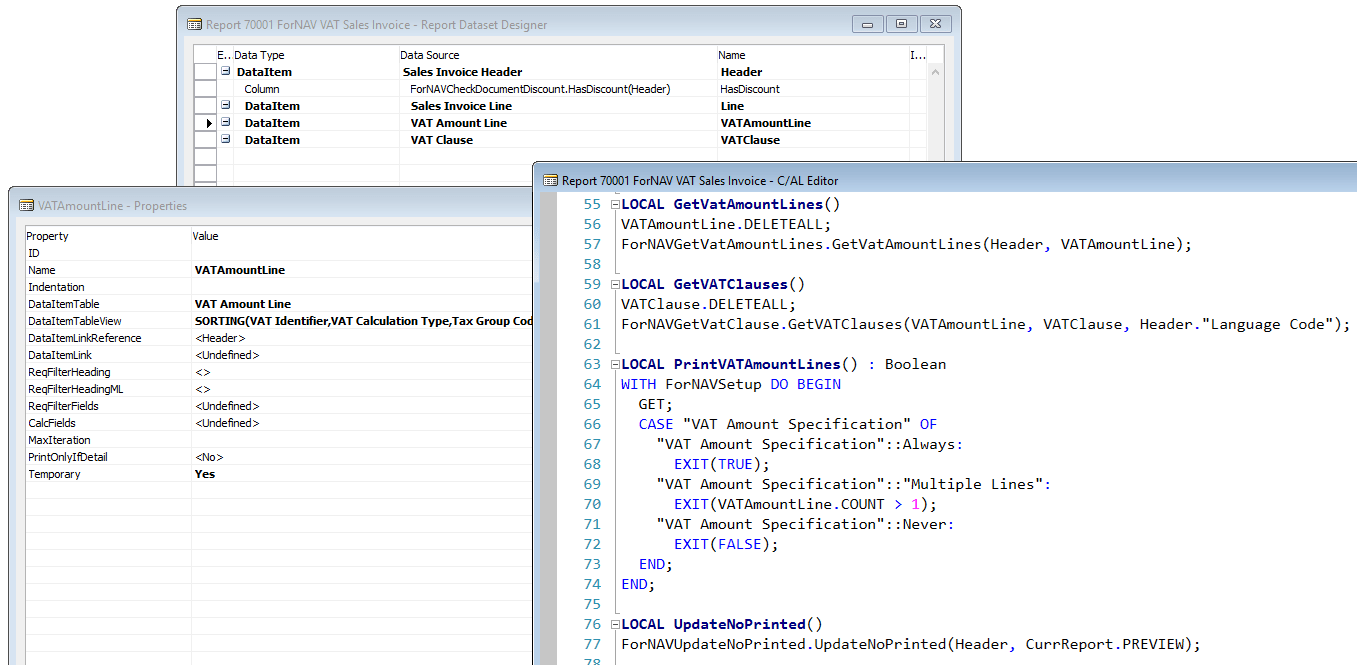Collapse the GetVATClauses function fold
The width and height of the screenshot is (1357, 665).
613,284
